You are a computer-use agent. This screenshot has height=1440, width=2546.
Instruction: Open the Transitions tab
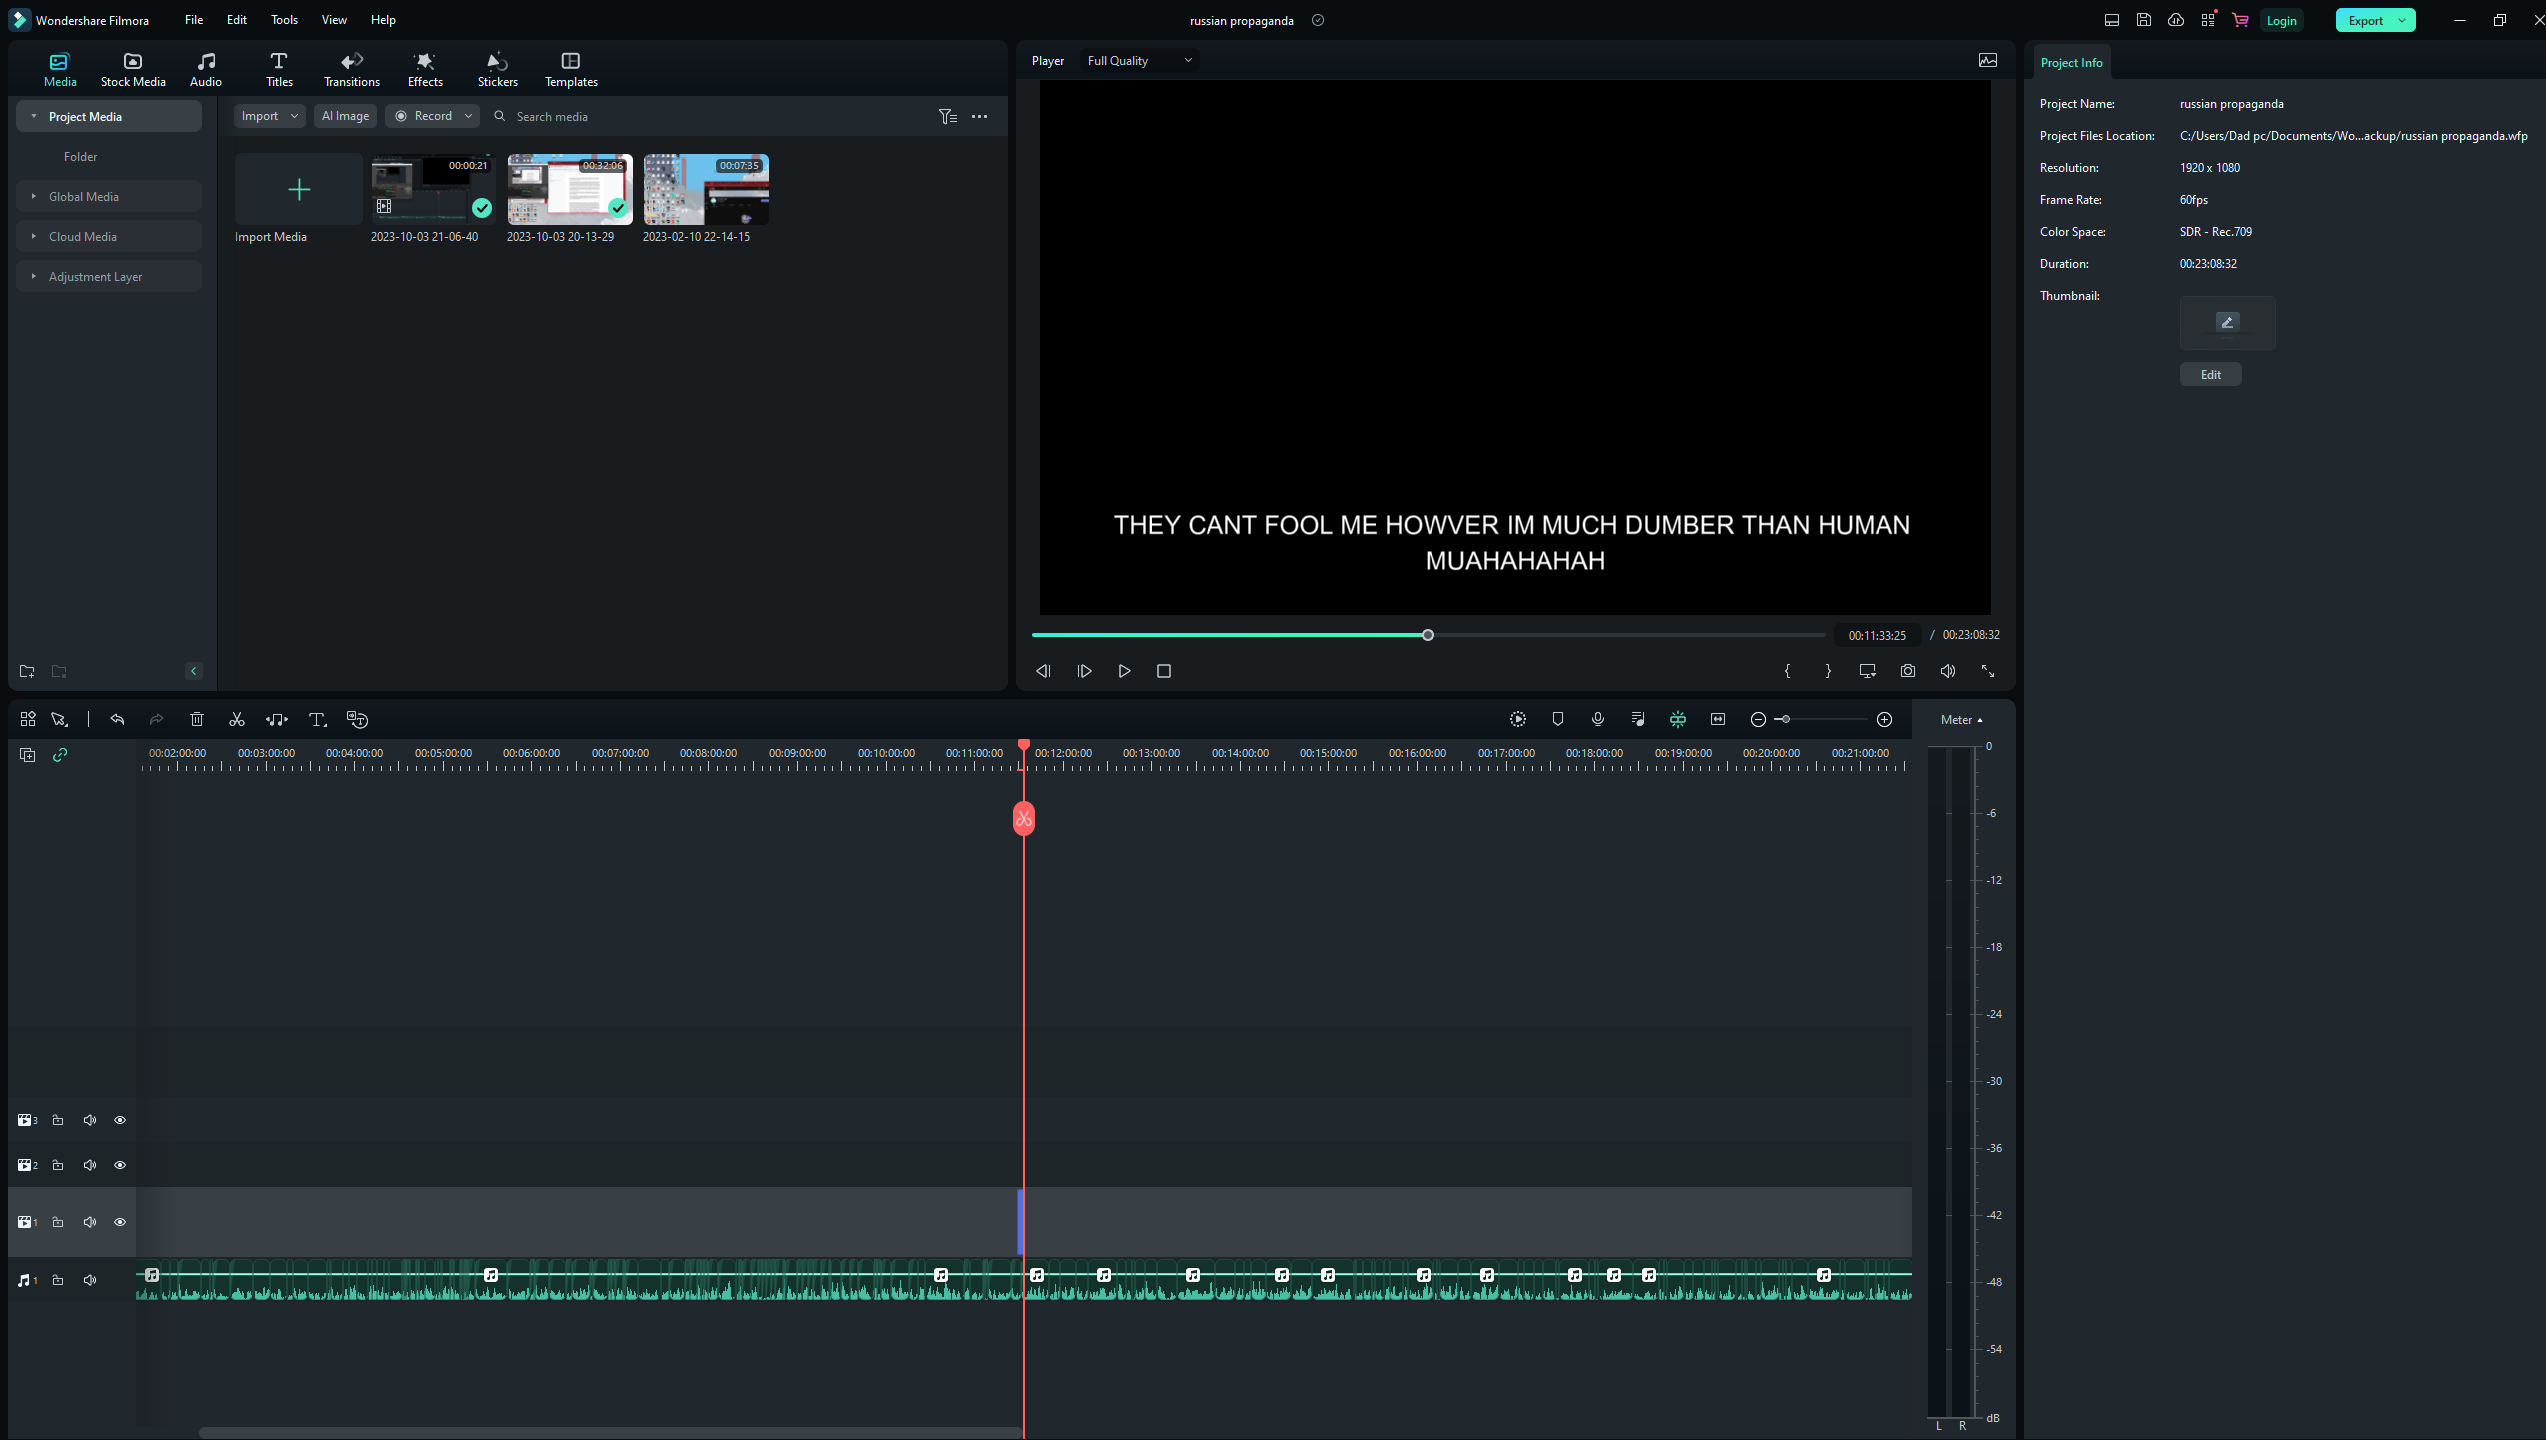pos(352,70)
